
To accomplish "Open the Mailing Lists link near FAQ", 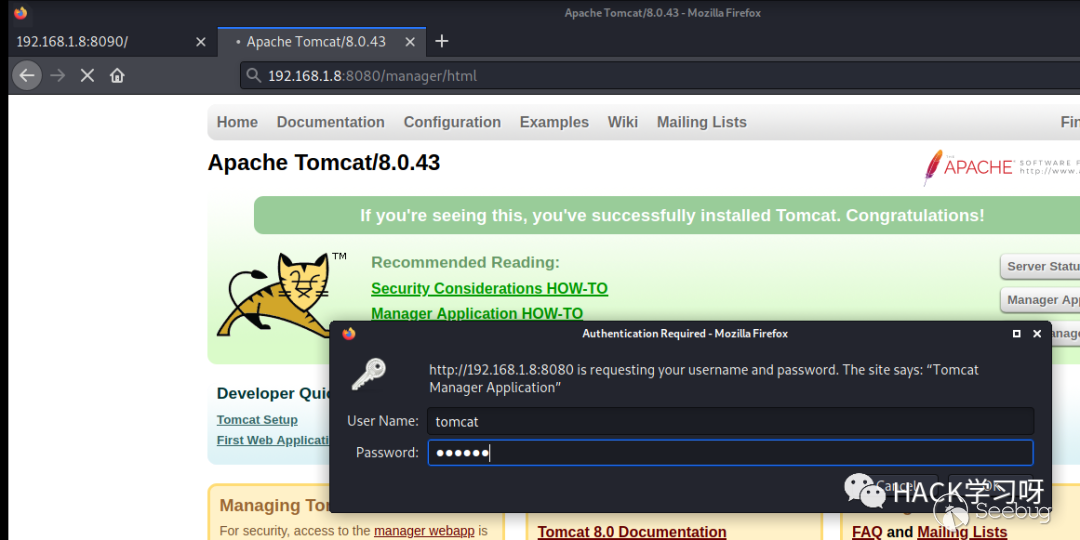I will pos(962,532).
